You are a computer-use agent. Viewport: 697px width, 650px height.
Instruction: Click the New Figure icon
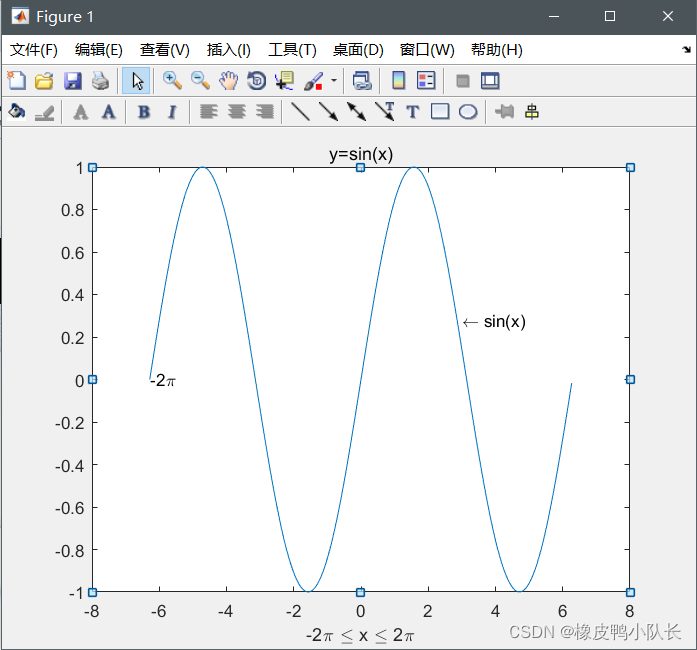16,80
